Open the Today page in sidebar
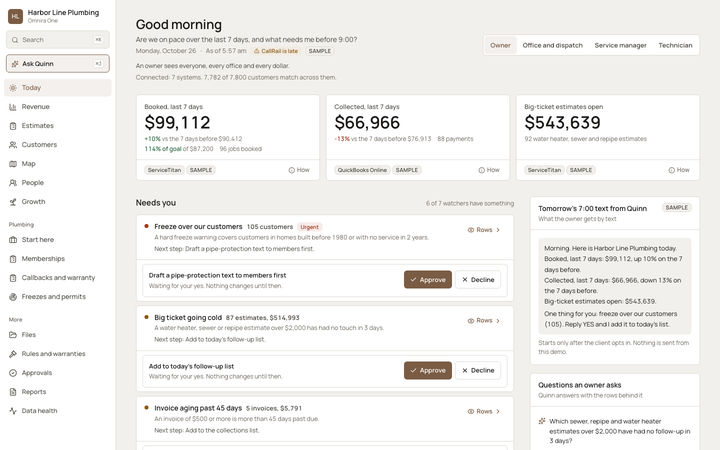720x450 pixels. 58,88
